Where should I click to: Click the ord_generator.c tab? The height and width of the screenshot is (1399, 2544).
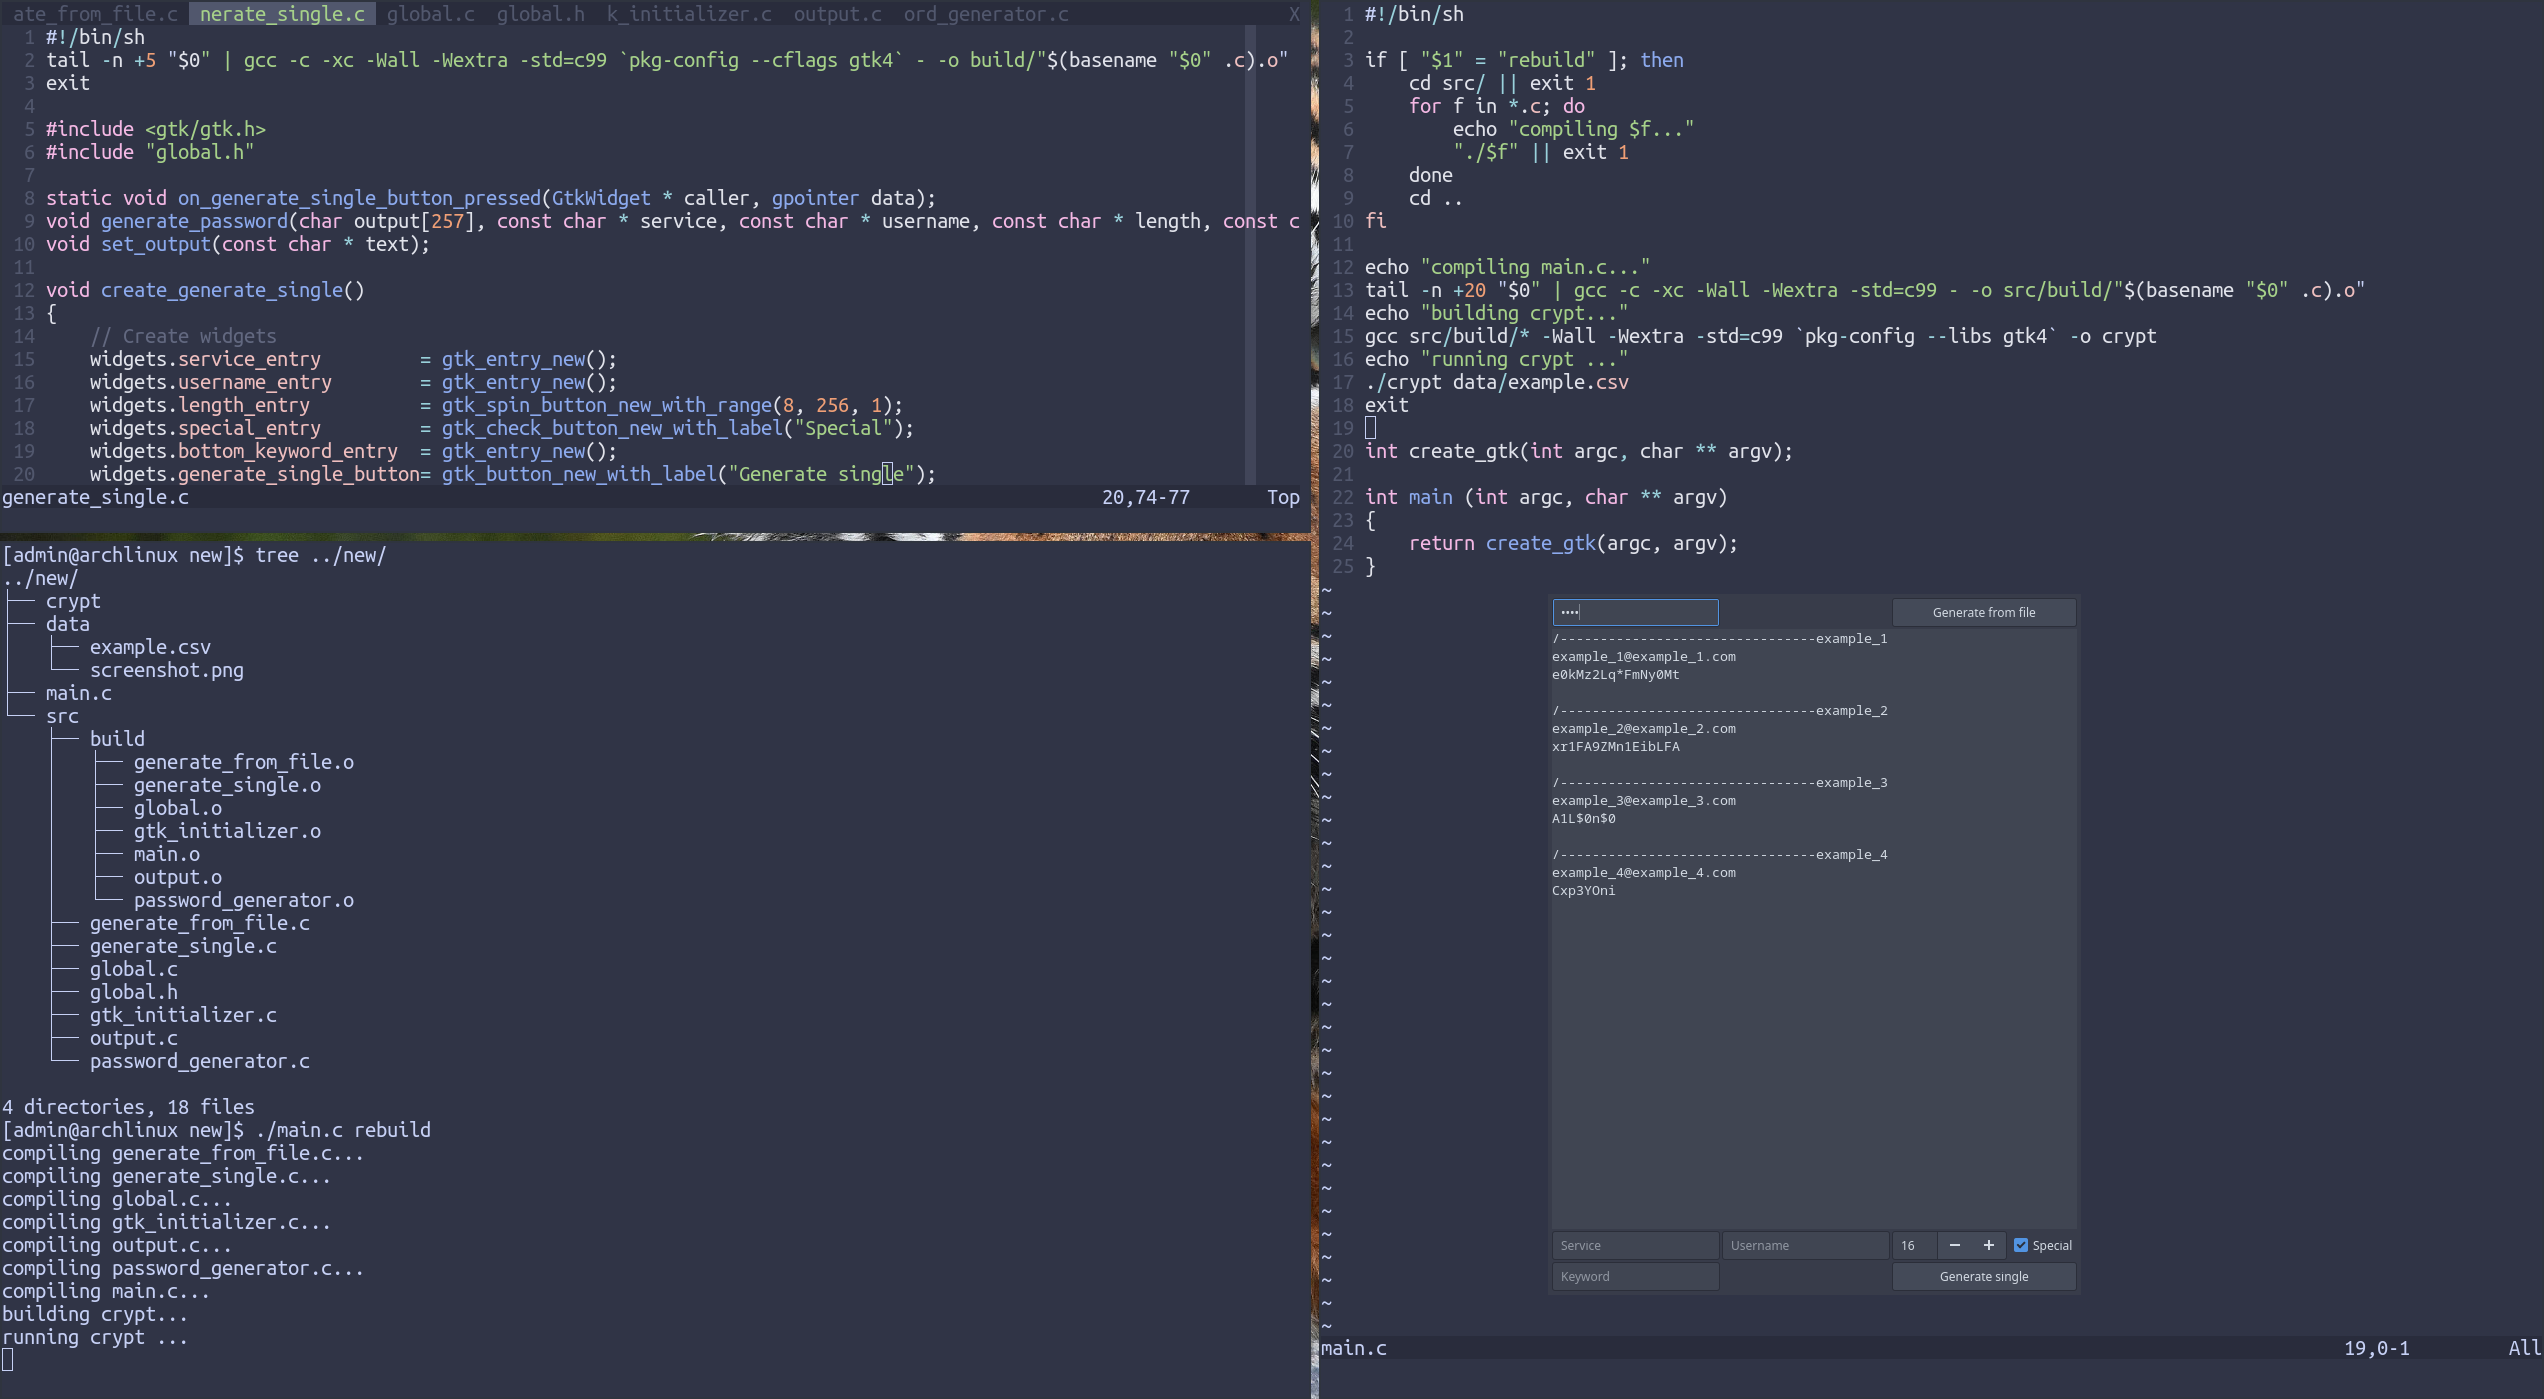(985, 14)
